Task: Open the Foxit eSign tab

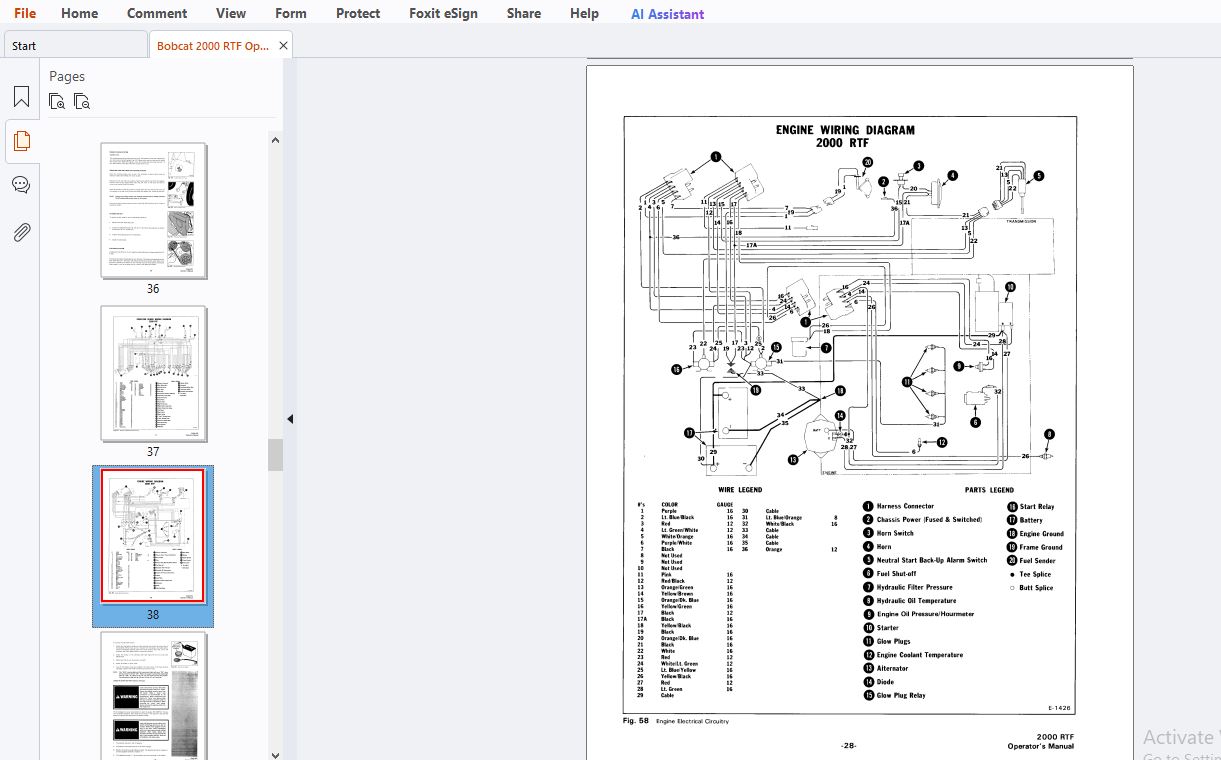Action: pos(443,13)
